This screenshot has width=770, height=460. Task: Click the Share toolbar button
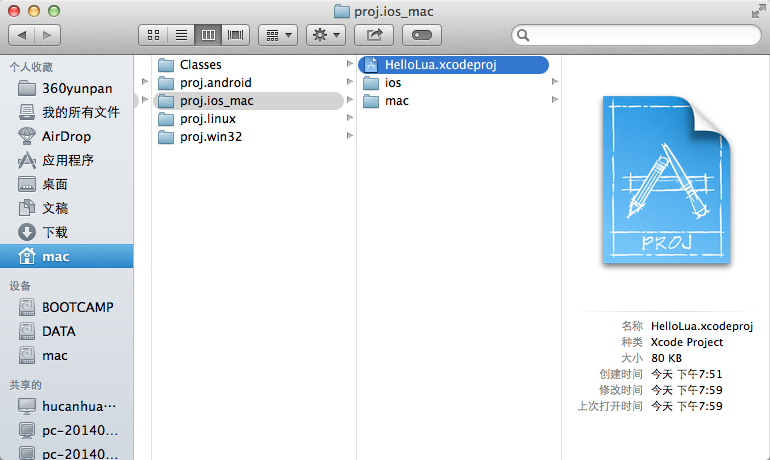click(374, 35)
